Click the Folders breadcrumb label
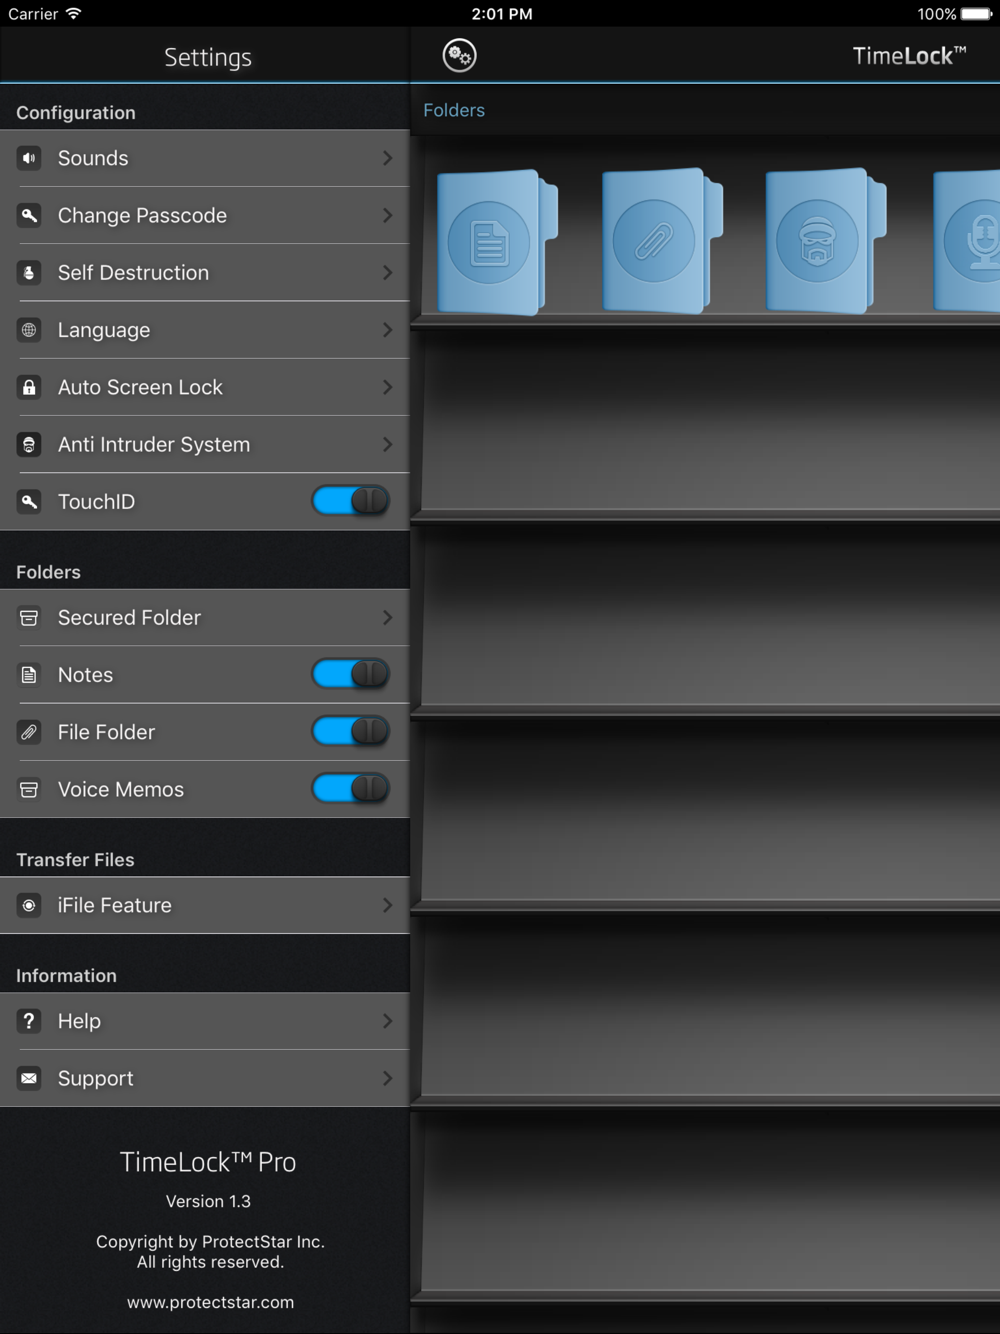 pyautogui.click(x=454, y=110)
